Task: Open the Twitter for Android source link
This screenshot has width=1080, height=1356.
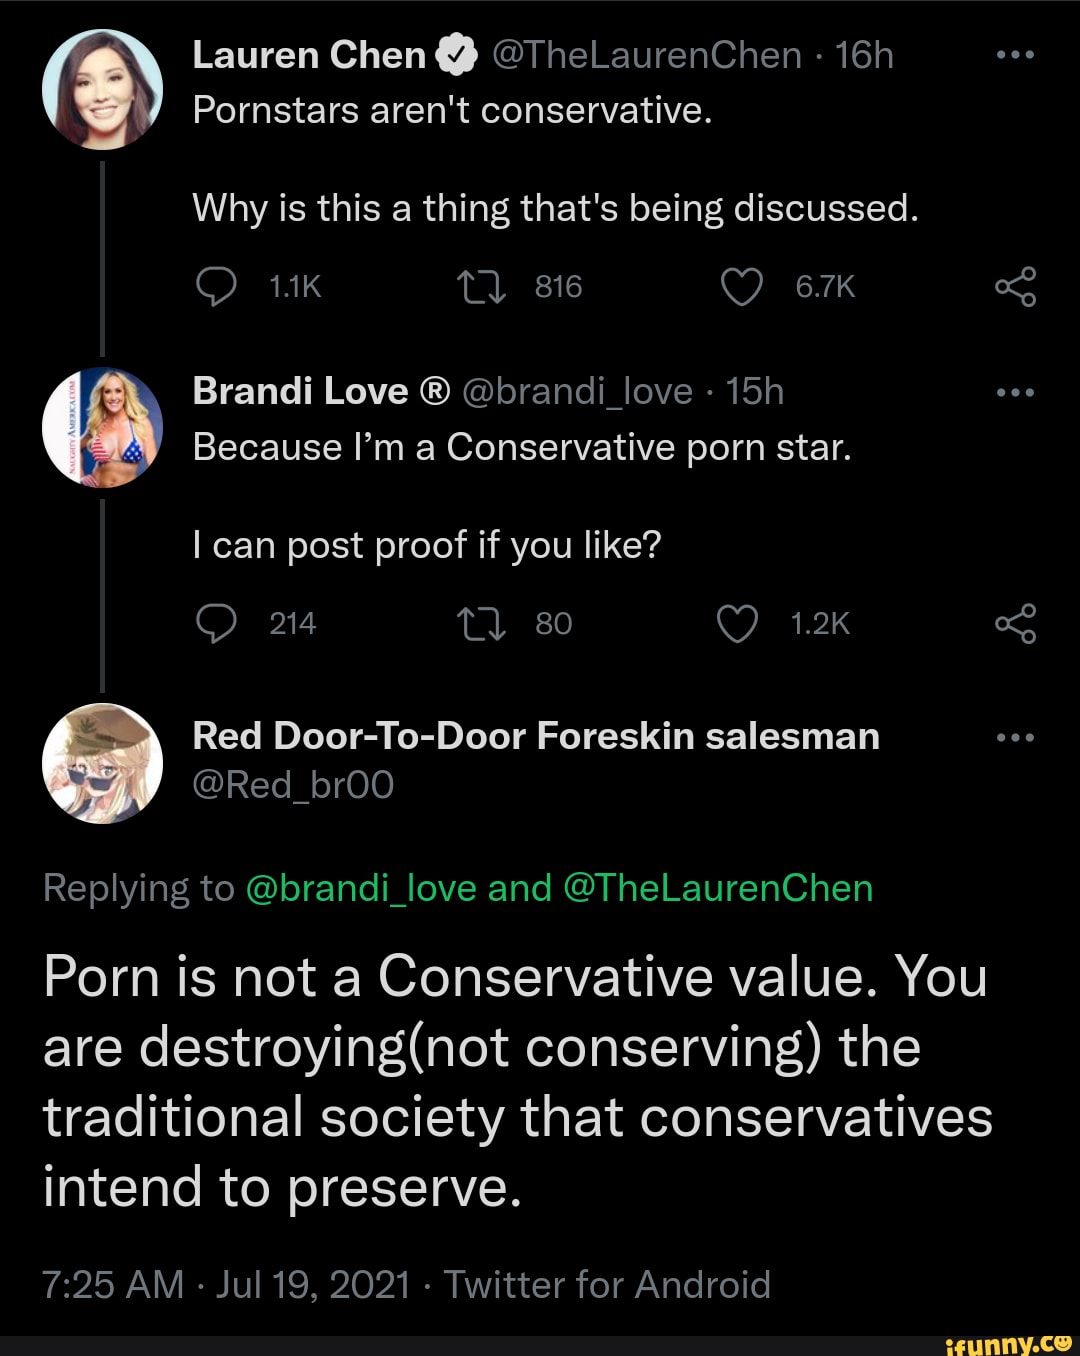Action: tap(607, 1285)
